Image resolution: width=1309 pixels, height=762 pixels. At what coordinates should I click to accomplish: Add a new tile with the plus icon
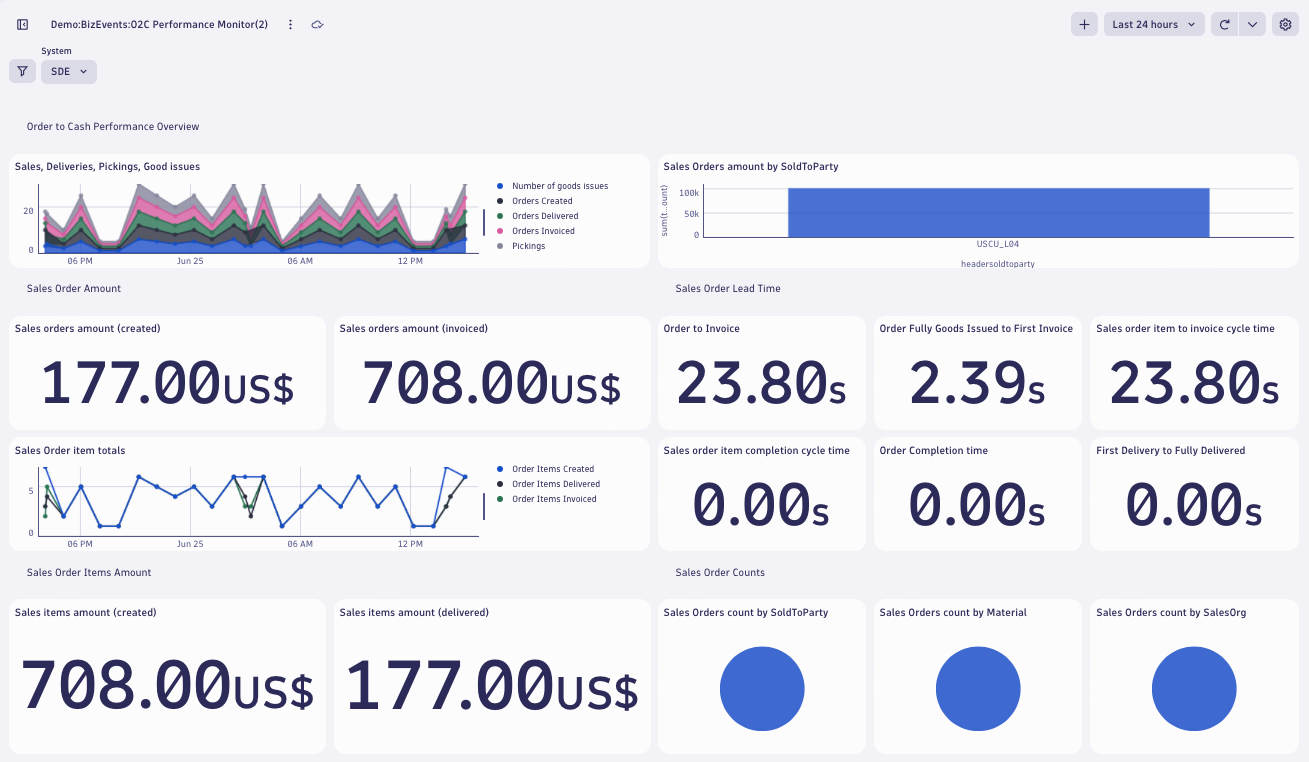click(1084, 24)
